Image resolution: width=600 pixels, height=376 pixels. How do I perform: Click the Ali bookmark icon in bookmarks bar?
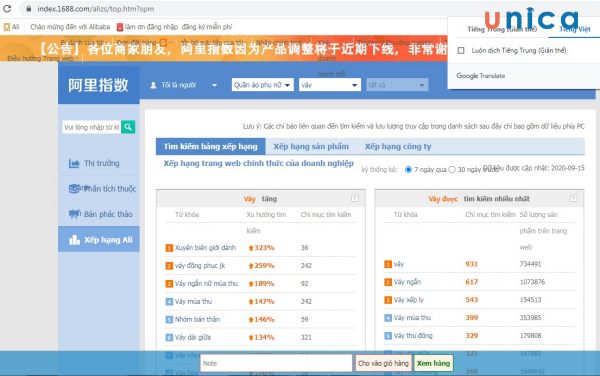click(7, 27)
